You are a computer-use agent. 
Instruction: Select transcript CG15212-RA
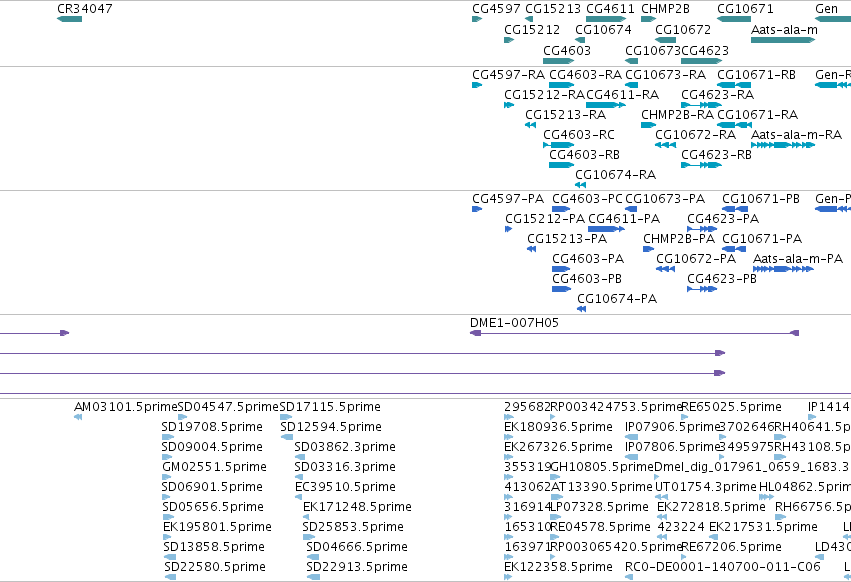coord(509,105)
